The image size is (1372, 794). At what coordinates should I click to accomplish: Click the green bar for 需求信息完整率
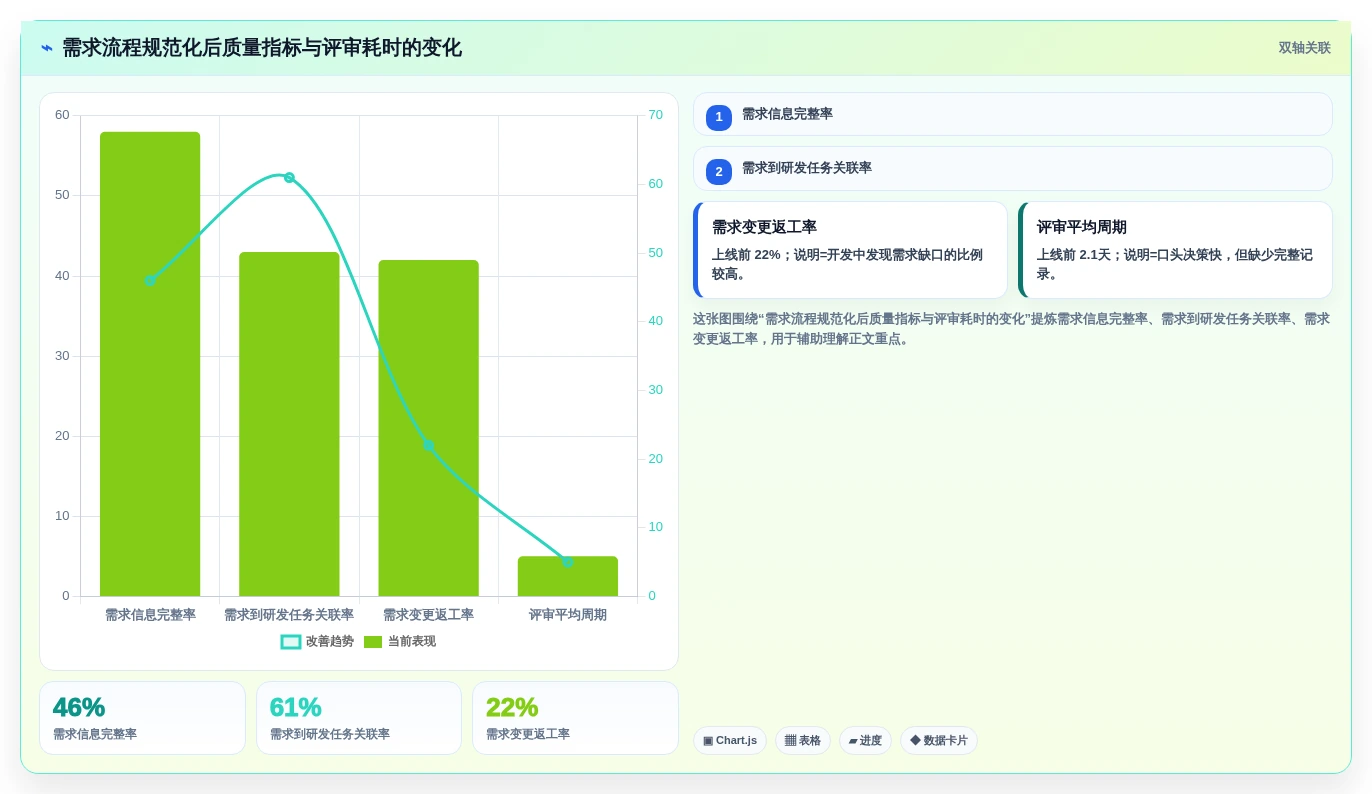click(x=150, y=364)
